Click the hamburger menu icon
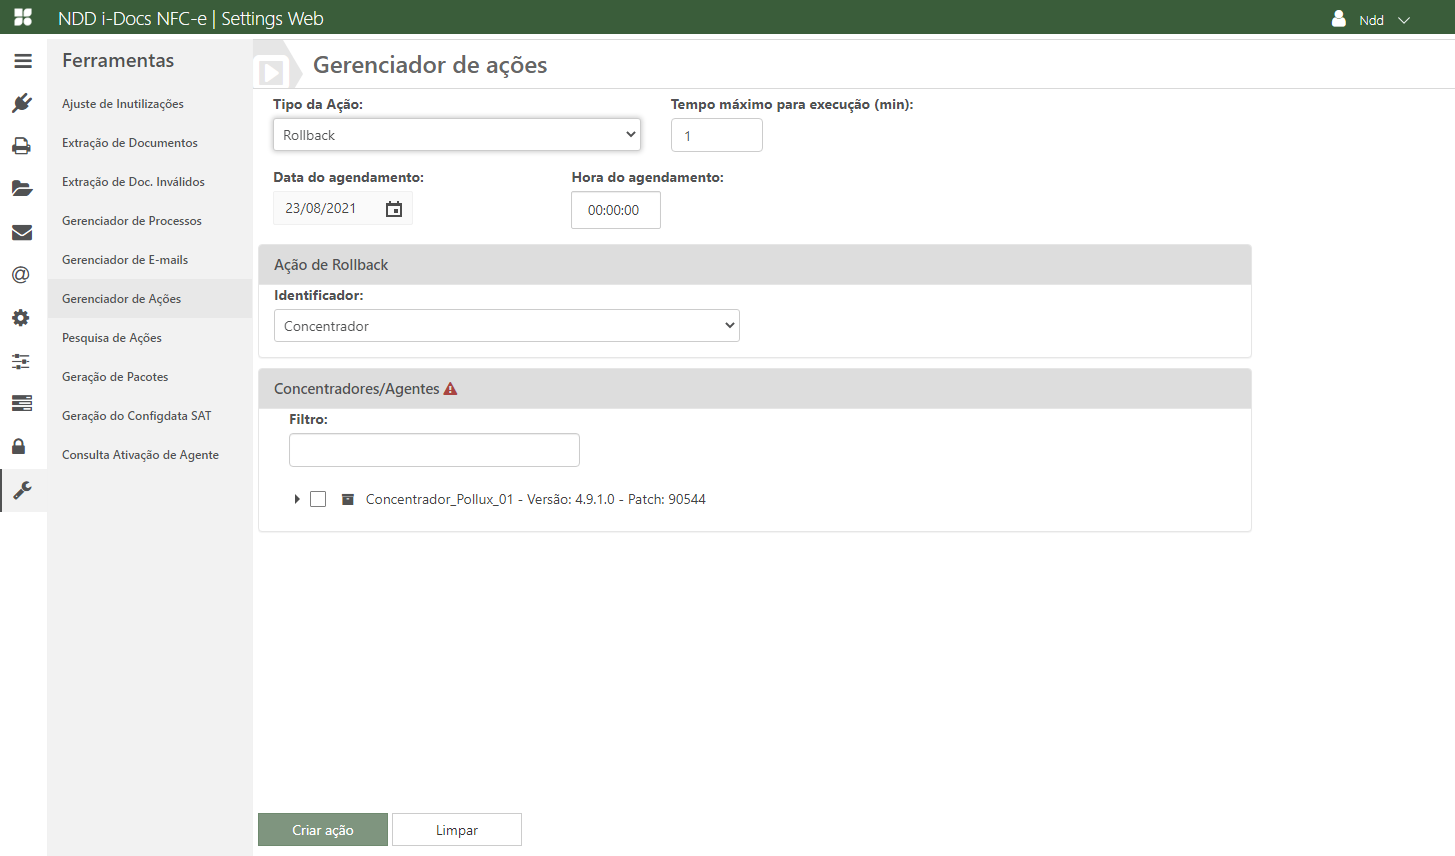This screenshot has height=856, width=1455. (x=22, y=61)
